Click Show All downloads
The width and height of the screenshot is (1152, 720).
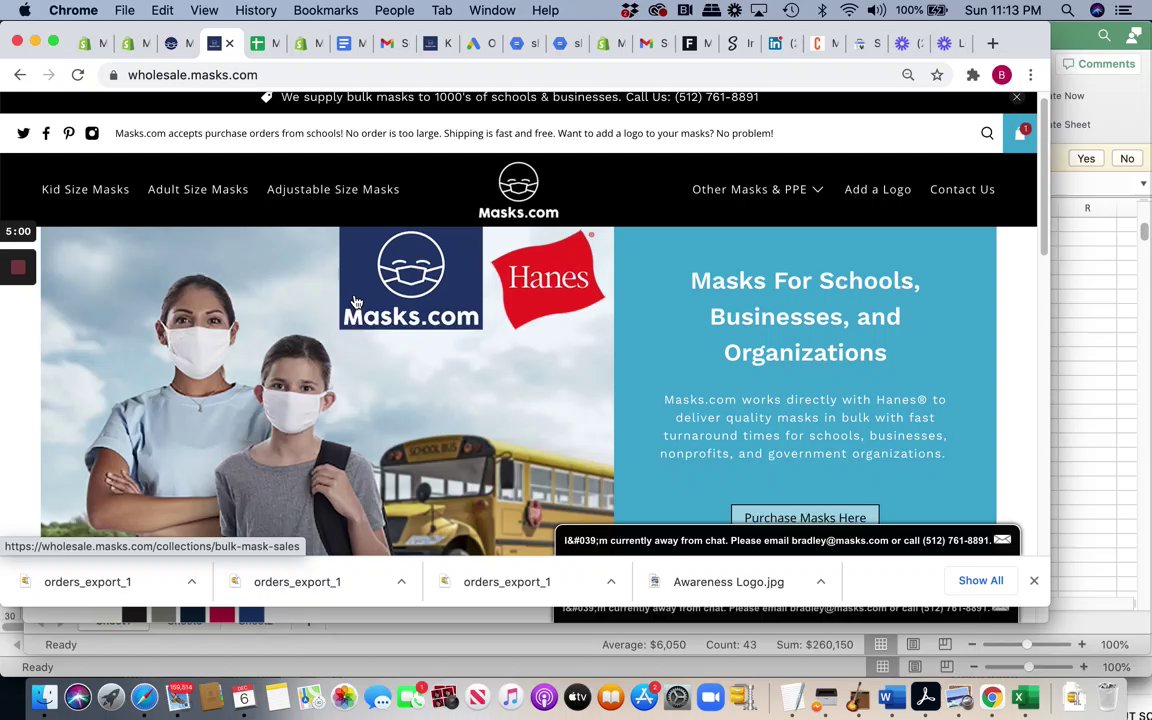pos(980,580)
